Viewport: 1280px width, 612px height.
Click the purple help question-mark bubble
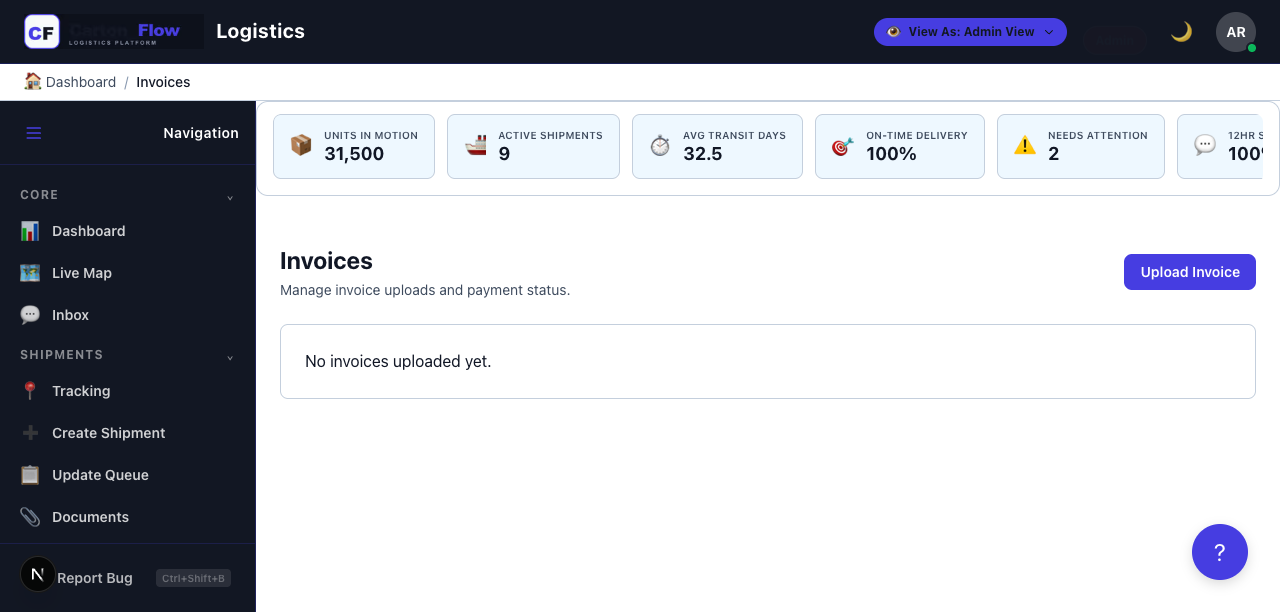coord(1220,551)
